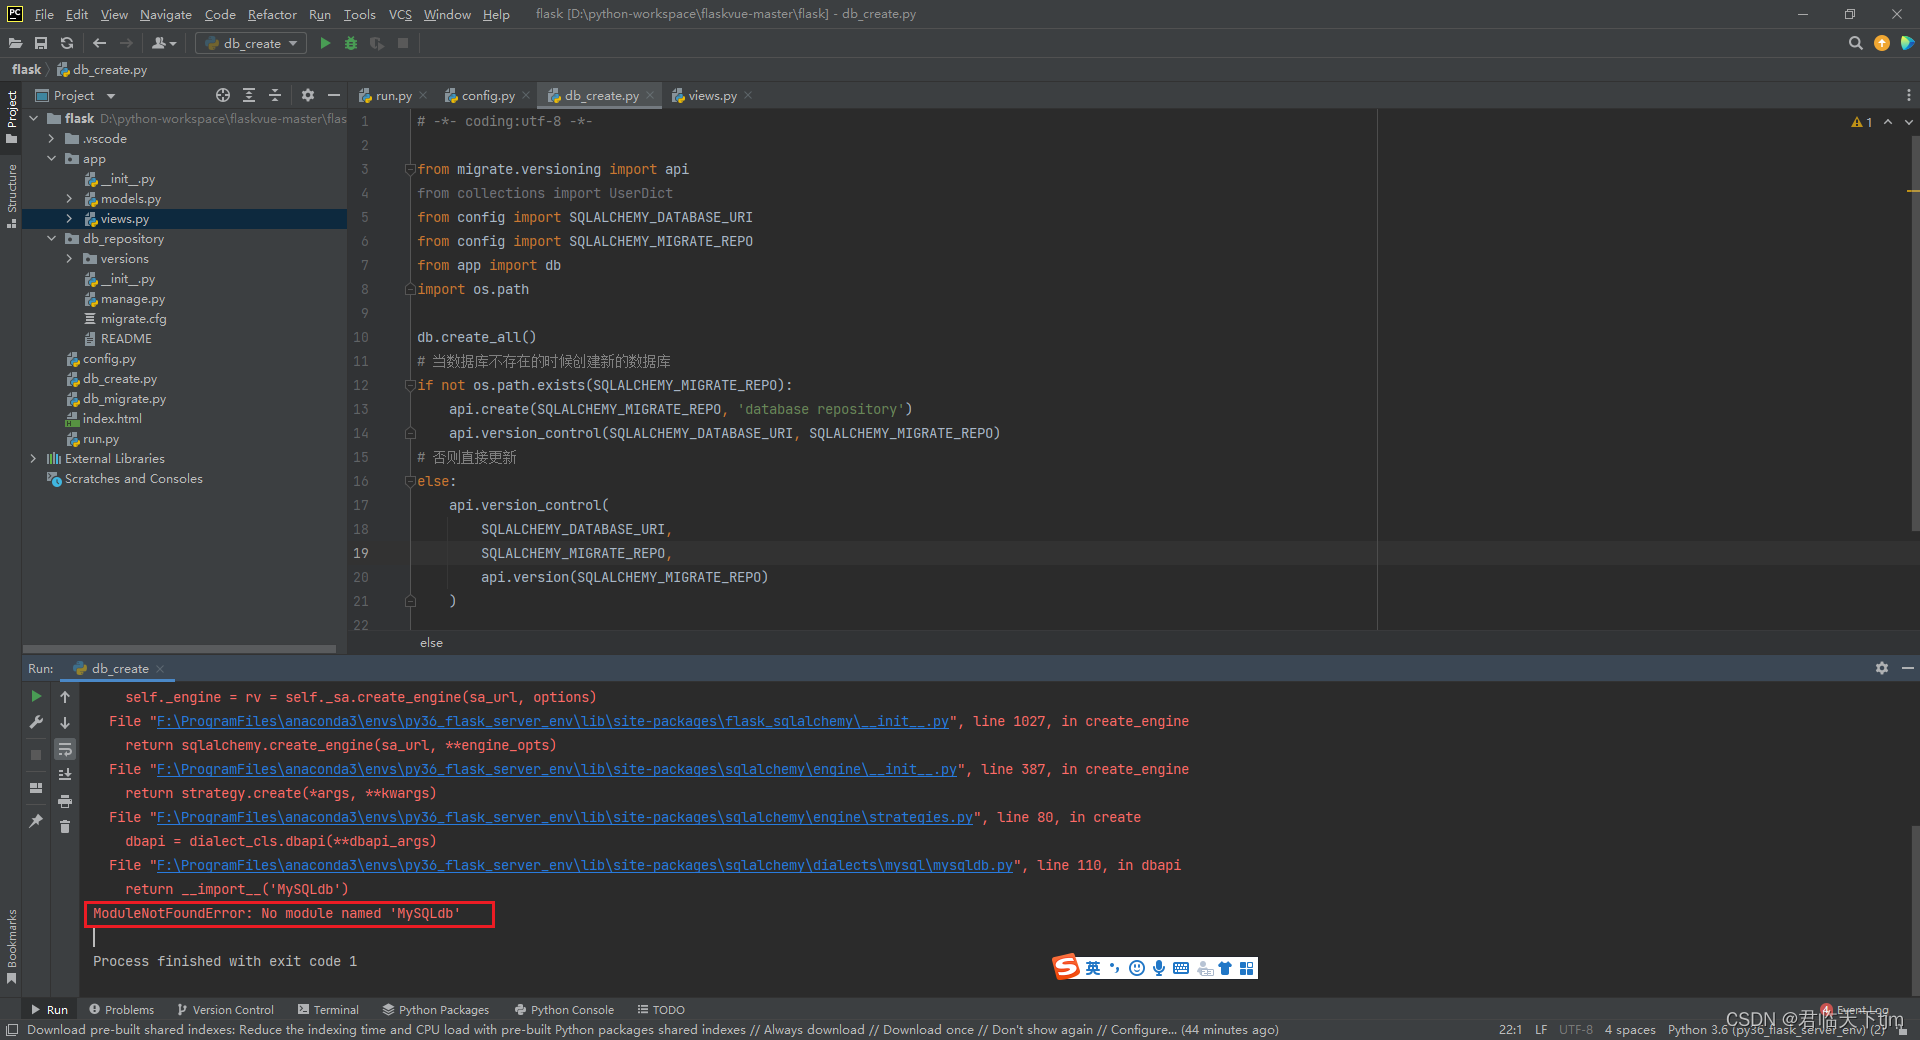
Task: Open the Python Console tool window
Action: [x=565, y=1009]
